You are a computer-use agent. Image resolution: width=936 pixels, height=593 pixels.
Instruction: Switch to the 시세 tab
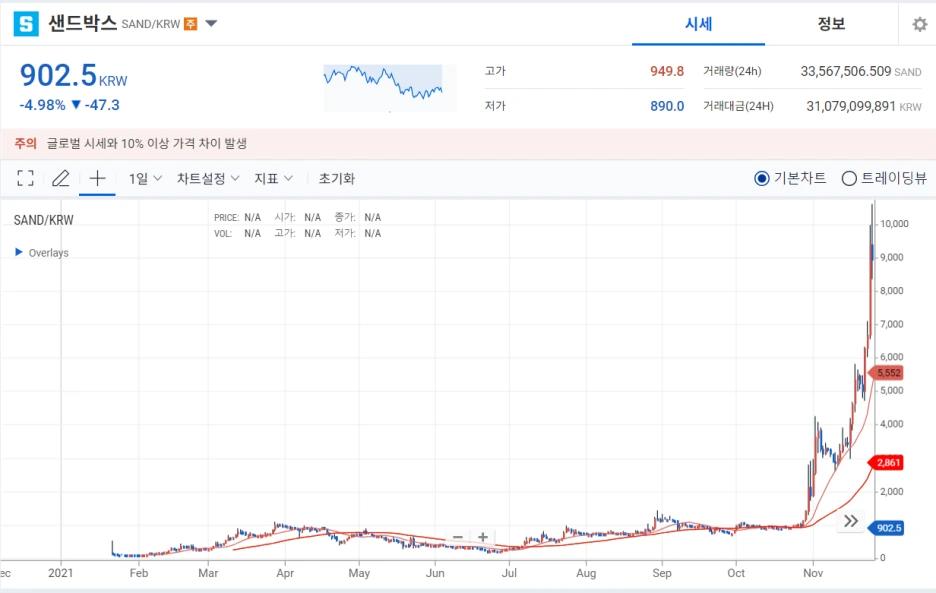[x=698, y=24]
